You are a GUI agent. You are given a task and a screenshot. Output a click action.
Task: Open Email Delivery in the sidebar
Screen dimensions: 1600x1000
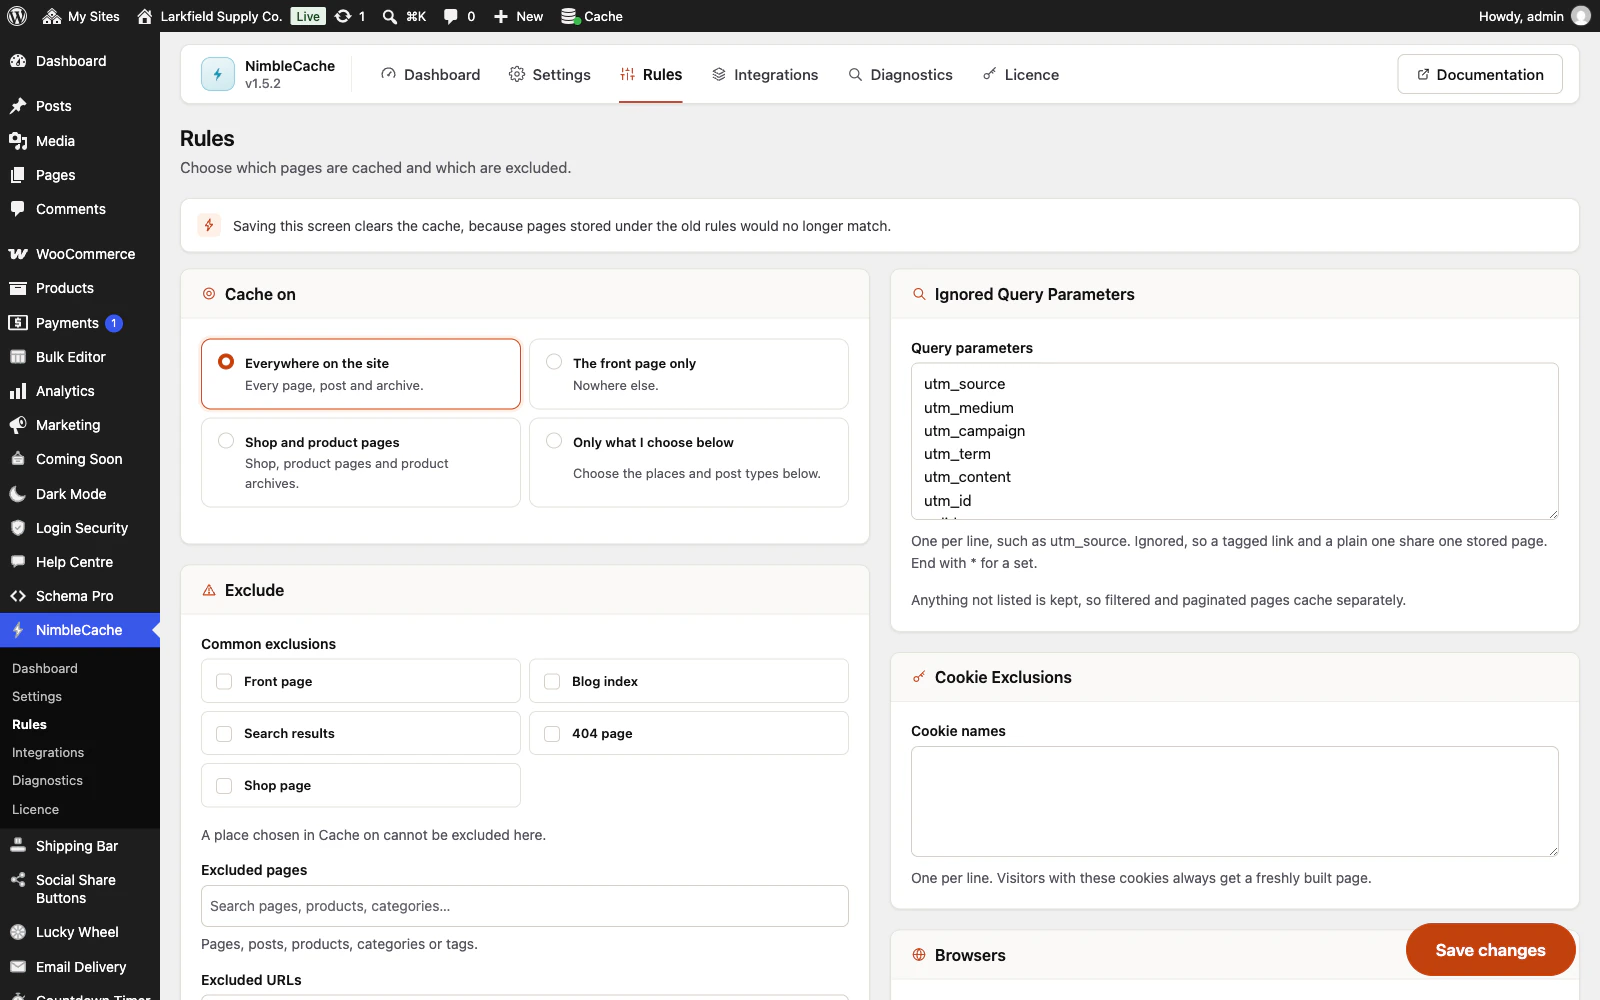tap(80, 967)
